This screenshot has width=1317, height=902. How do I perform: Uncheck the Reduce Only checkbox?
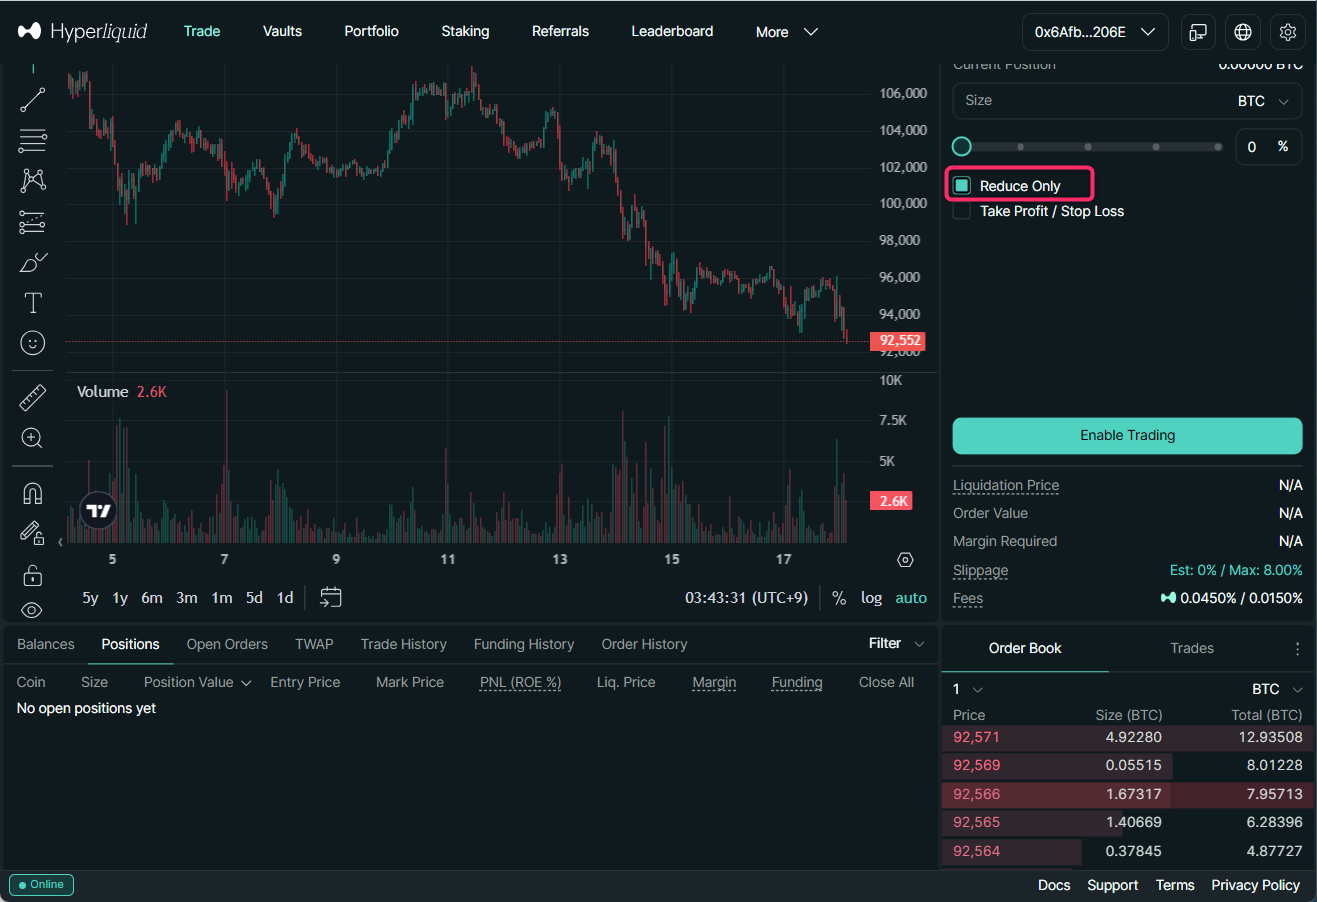point(962,186)
